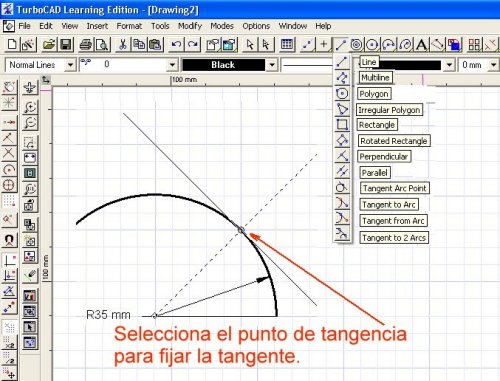Click the Black color swatch box
The image size is (500, 381).
pyautogui.click(x=223, y=65)
